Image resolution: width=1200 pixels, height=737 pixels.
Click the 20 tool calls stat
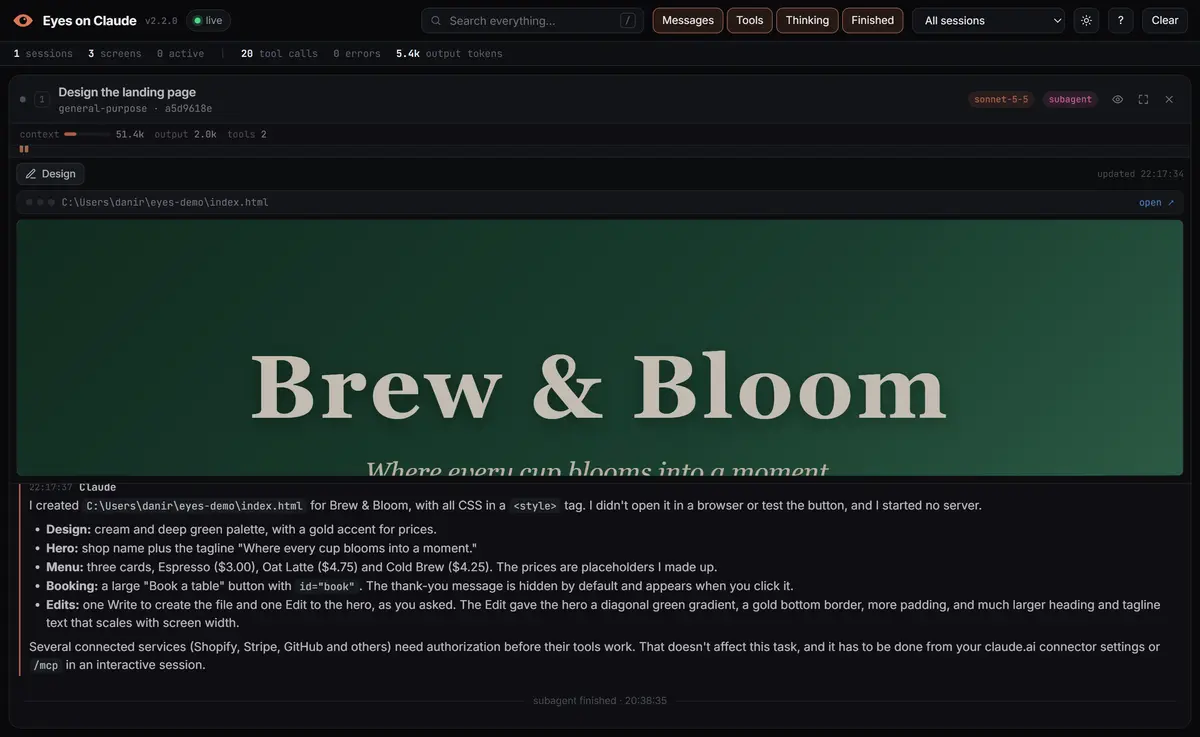click(279, 54)
